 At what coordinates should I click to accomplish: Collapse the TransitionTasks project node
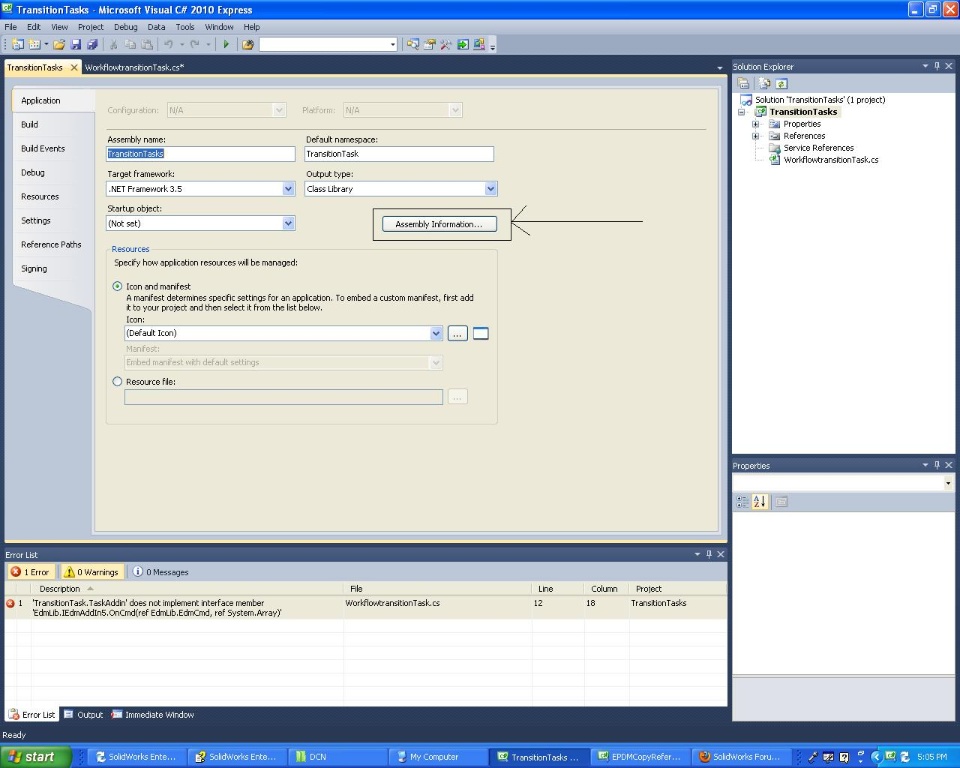pyautogui.click(x=741, y=112)
